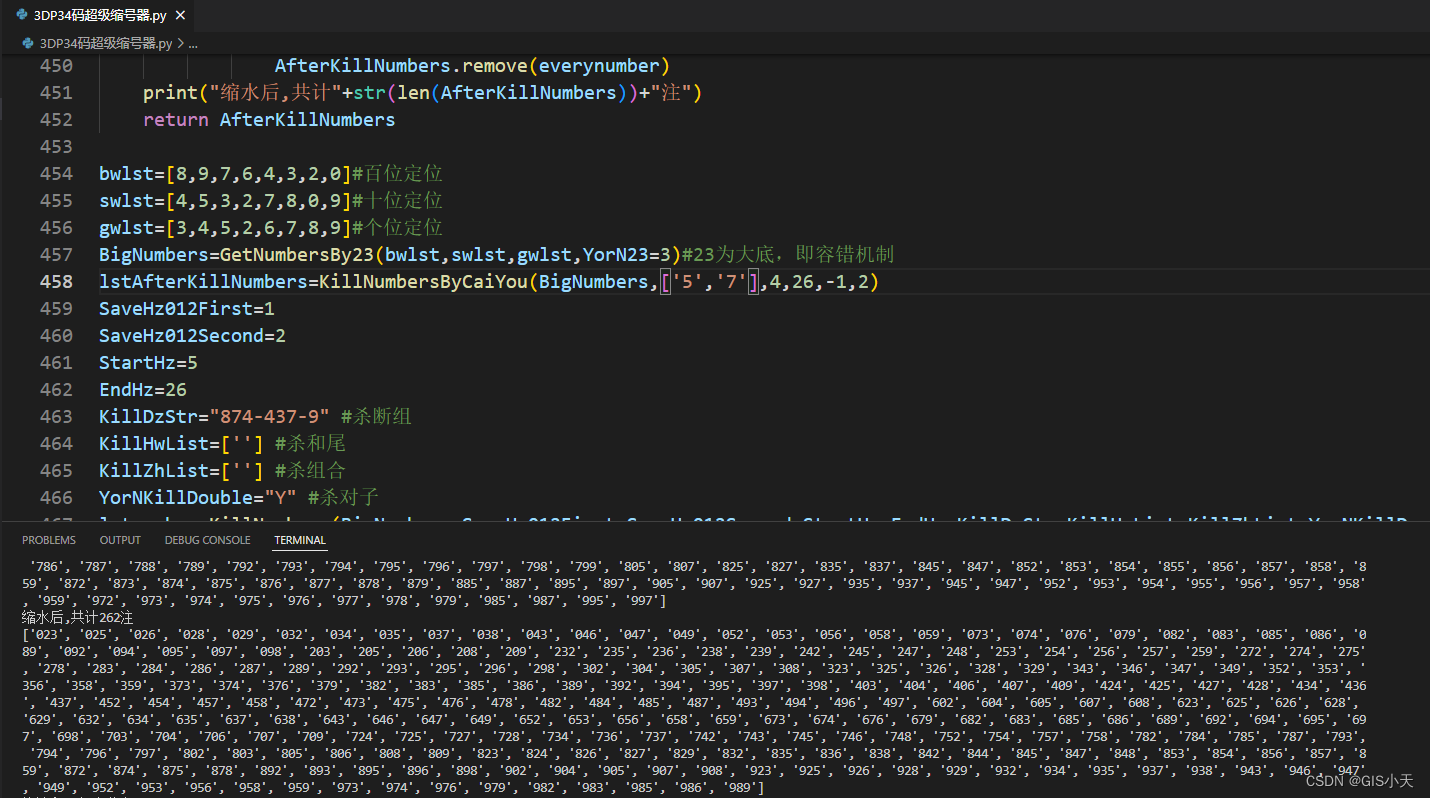Click the lstAfterKillNumbers variable on line 458

(203, 282)
